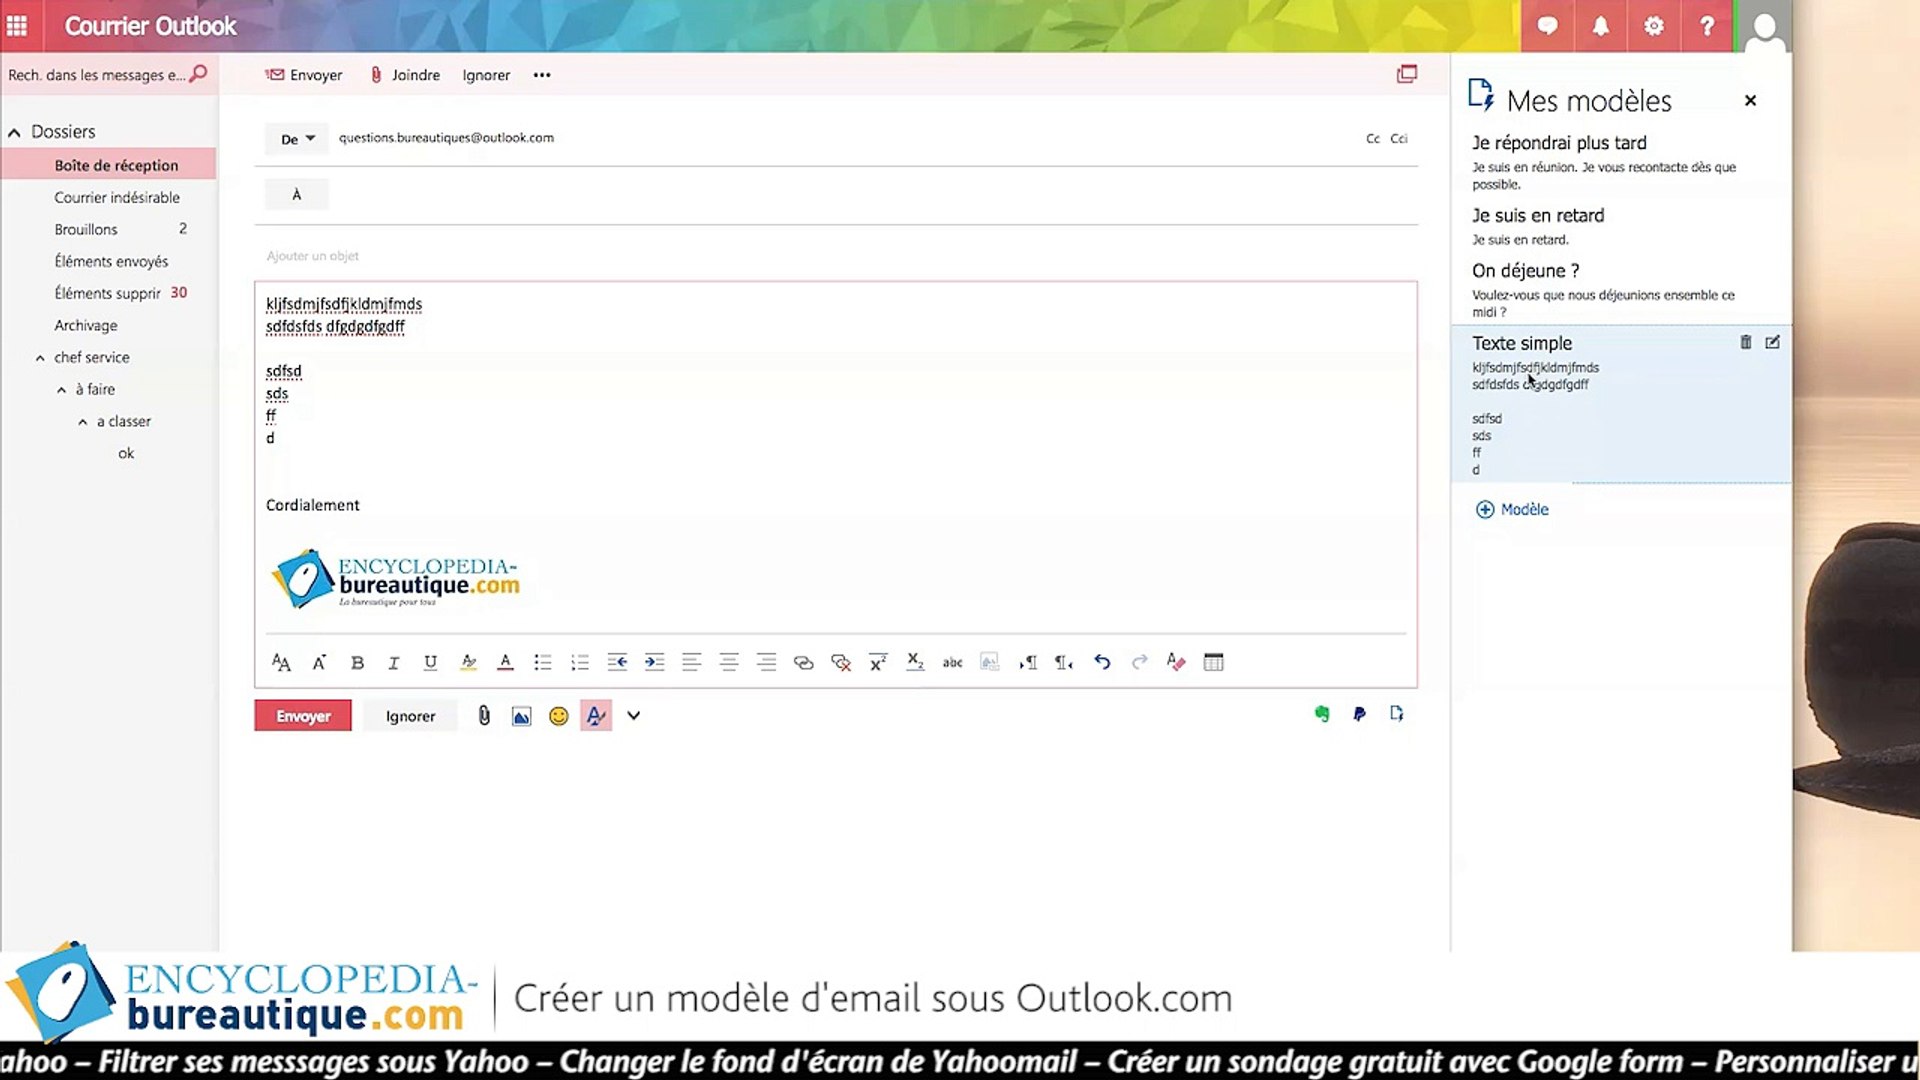This screenshot has height=1080, width=1920.
Task: Open the Evernote add-in icon
Action: click(1322, 714)
